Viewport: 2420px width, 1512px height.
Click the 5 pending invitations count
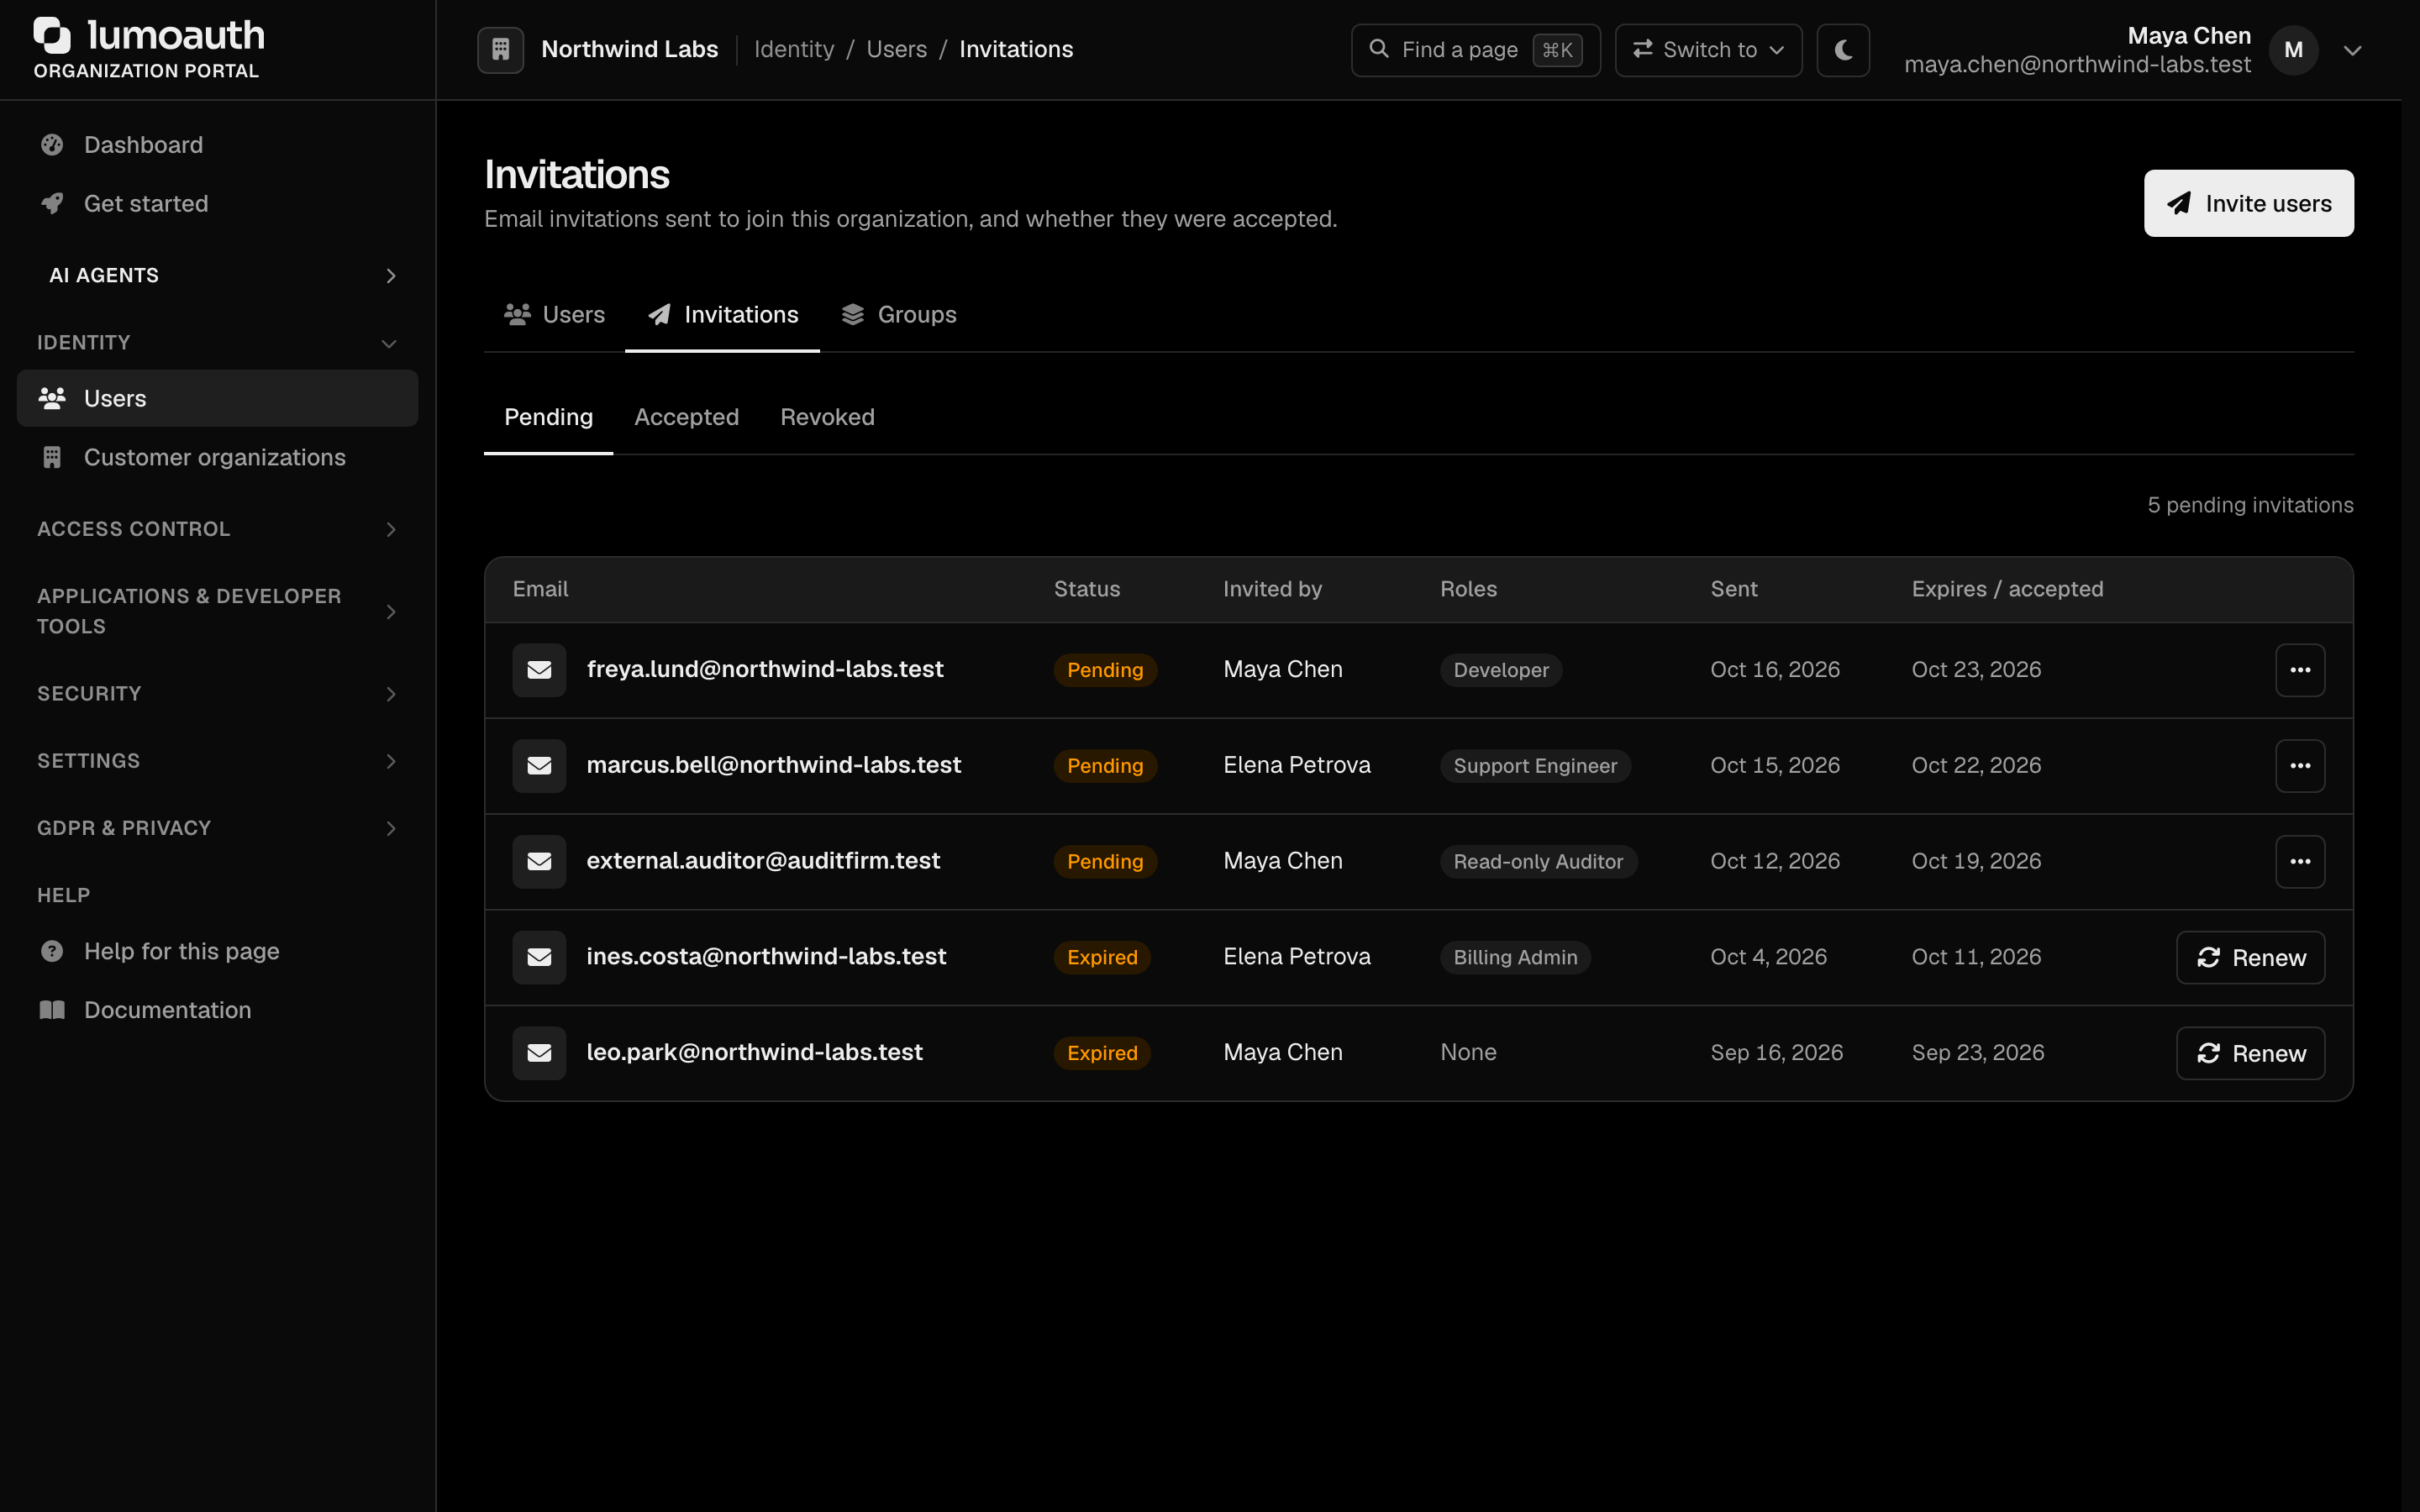point(2250,505)
